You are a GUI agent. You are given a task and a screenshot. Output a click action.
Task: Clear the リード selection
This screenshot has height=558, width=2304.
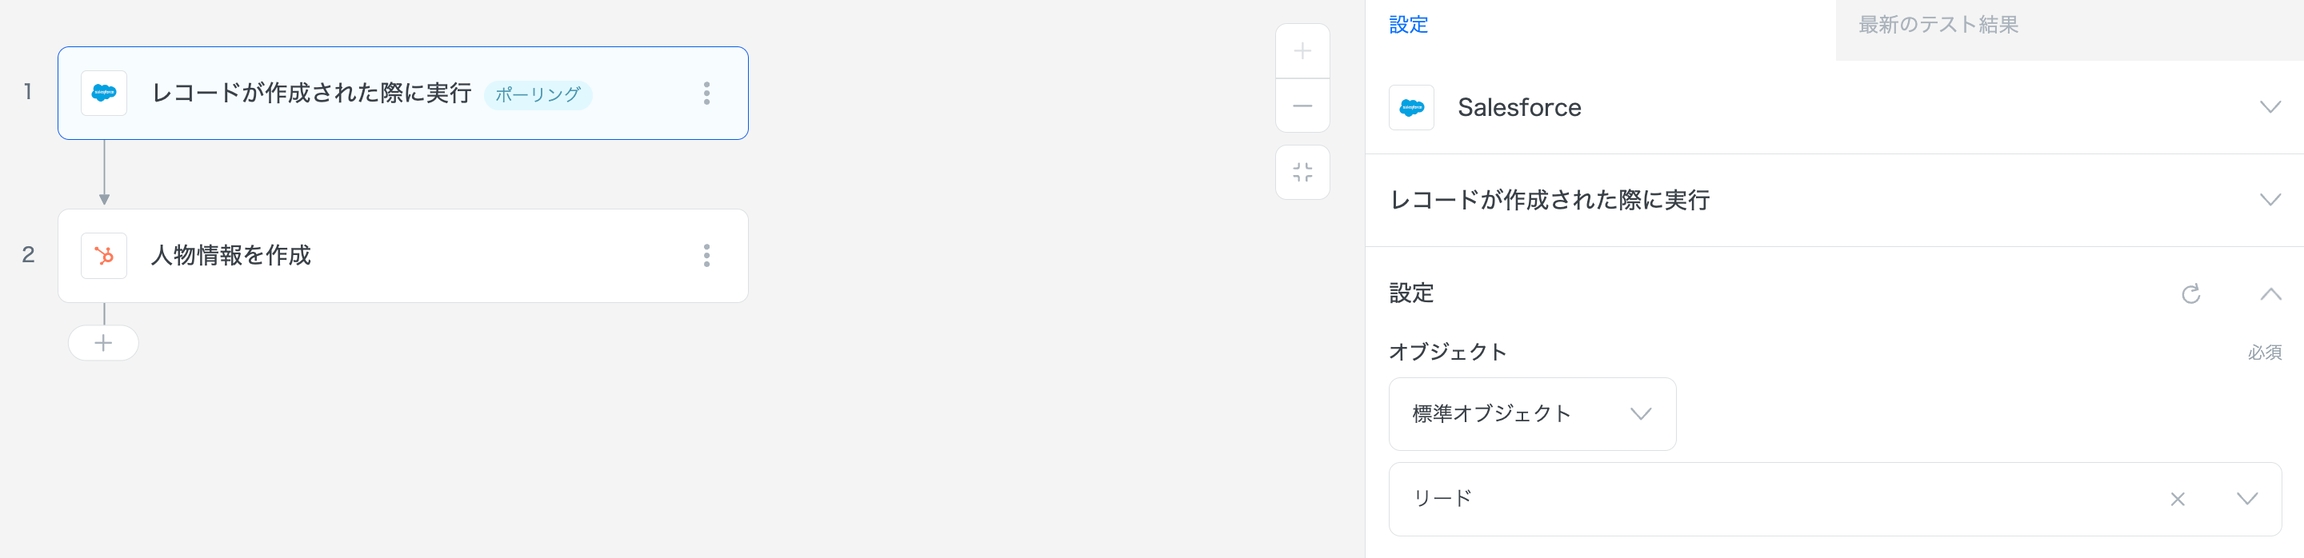[x=2177, y=499]
